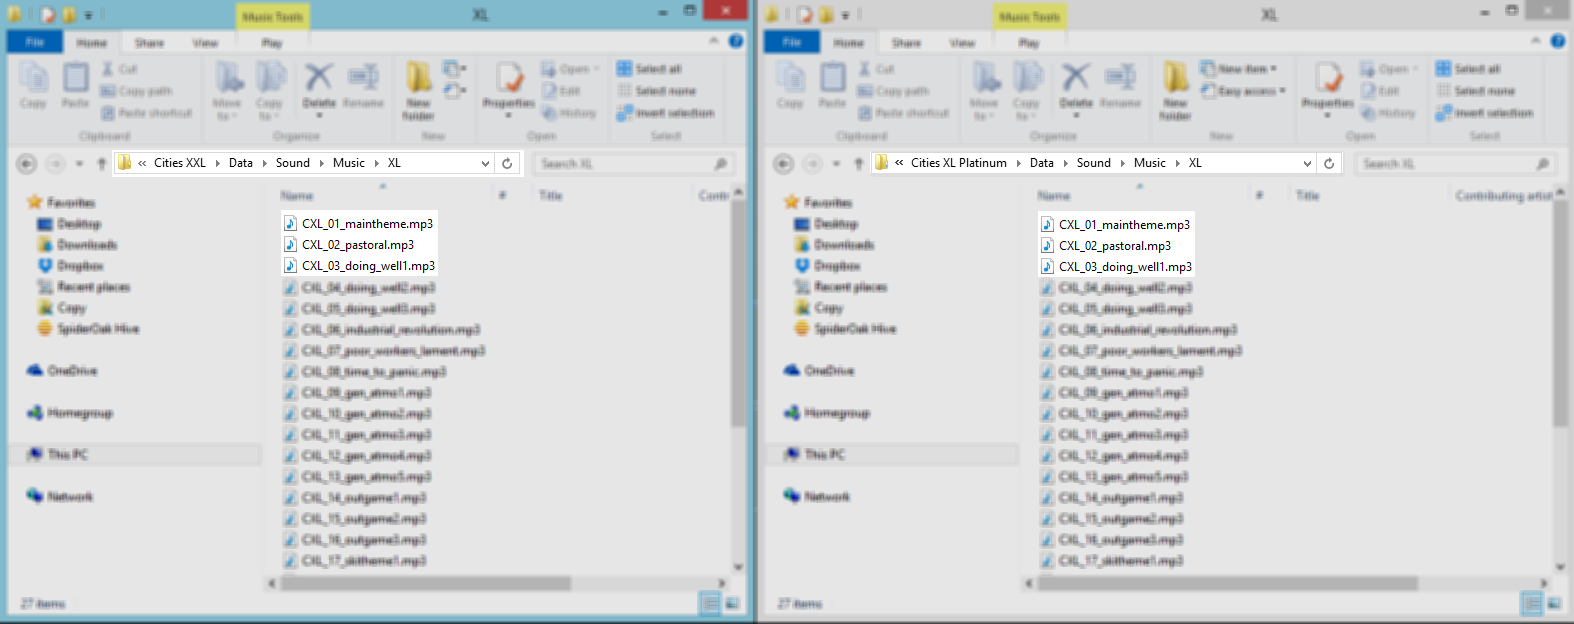Refresh the Cities XXL folder address bar

pyautogui.click(x=507, y=163)
